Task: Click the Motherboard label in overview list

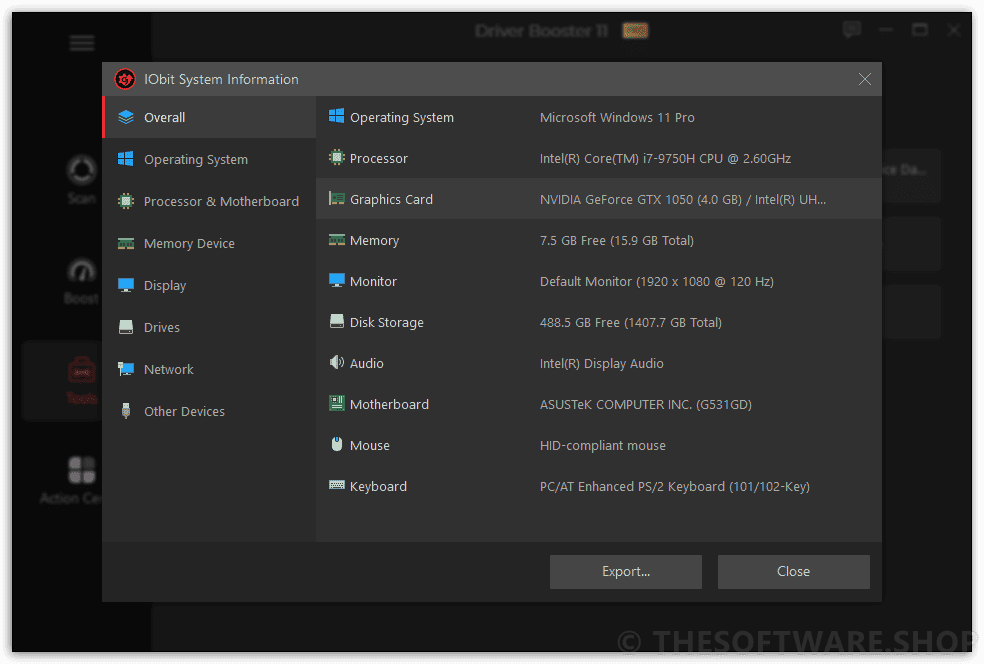Action: (389, 405)
